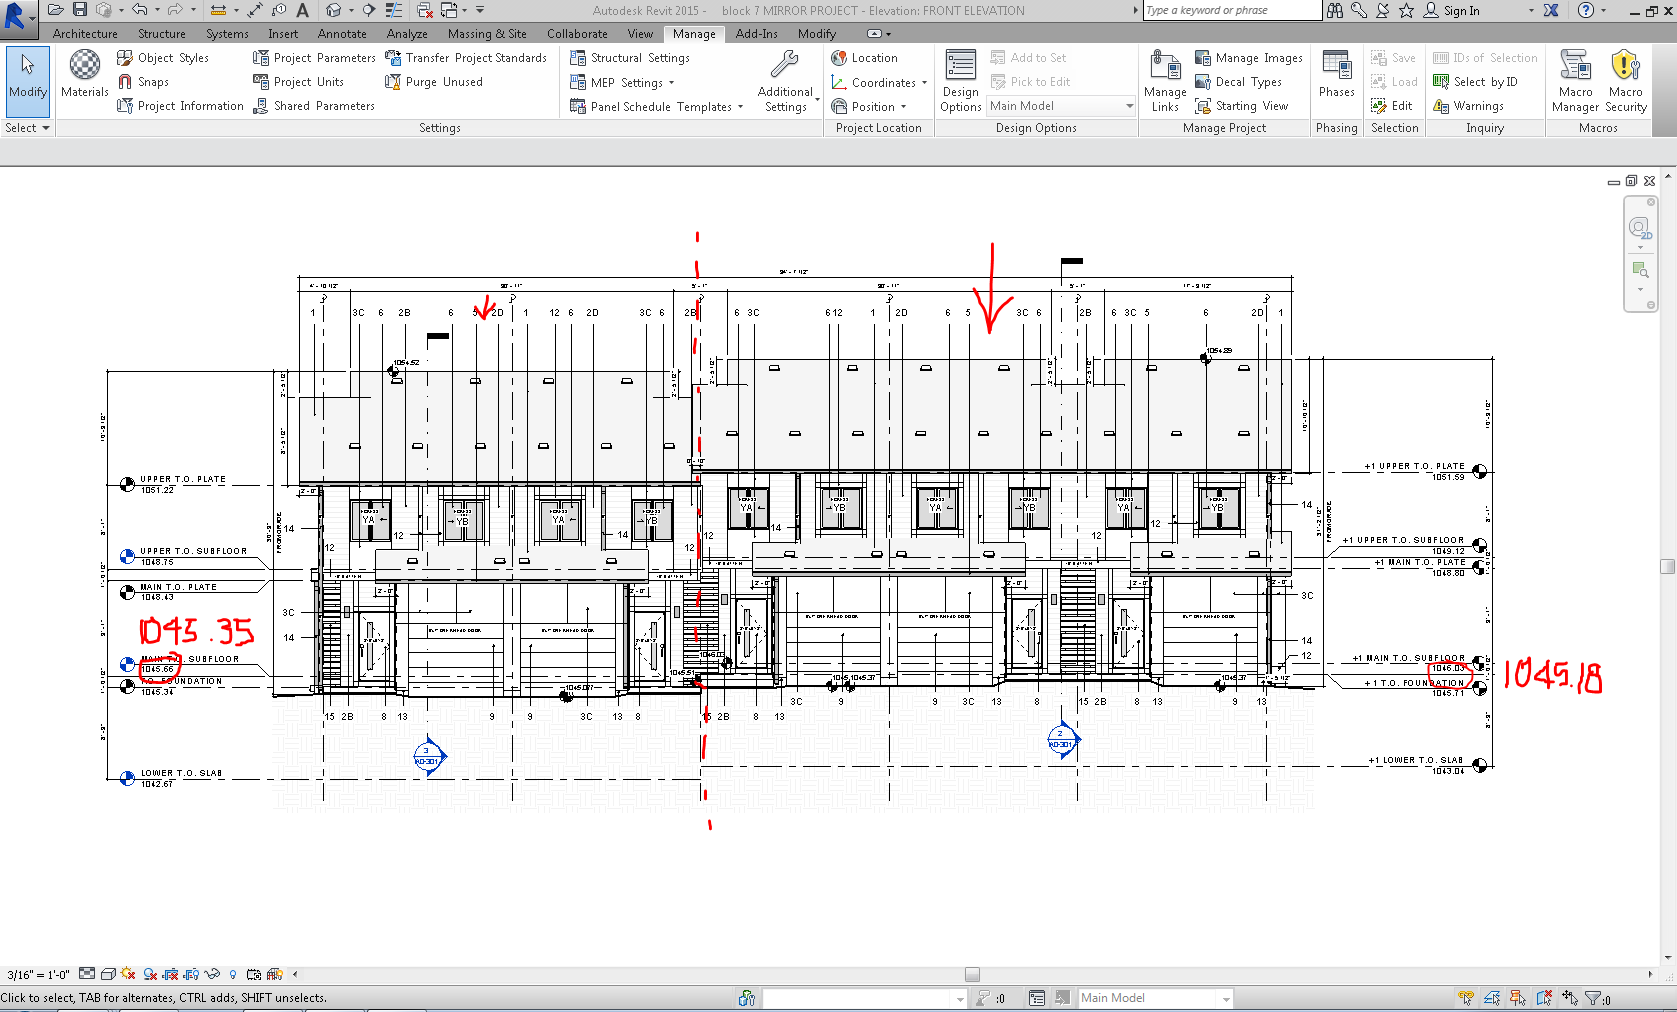Click the vertical view scrollbar thumb
The width and height of the screenshot is (1677, 1012).
pyautogui.click(x=1667, y=566)
